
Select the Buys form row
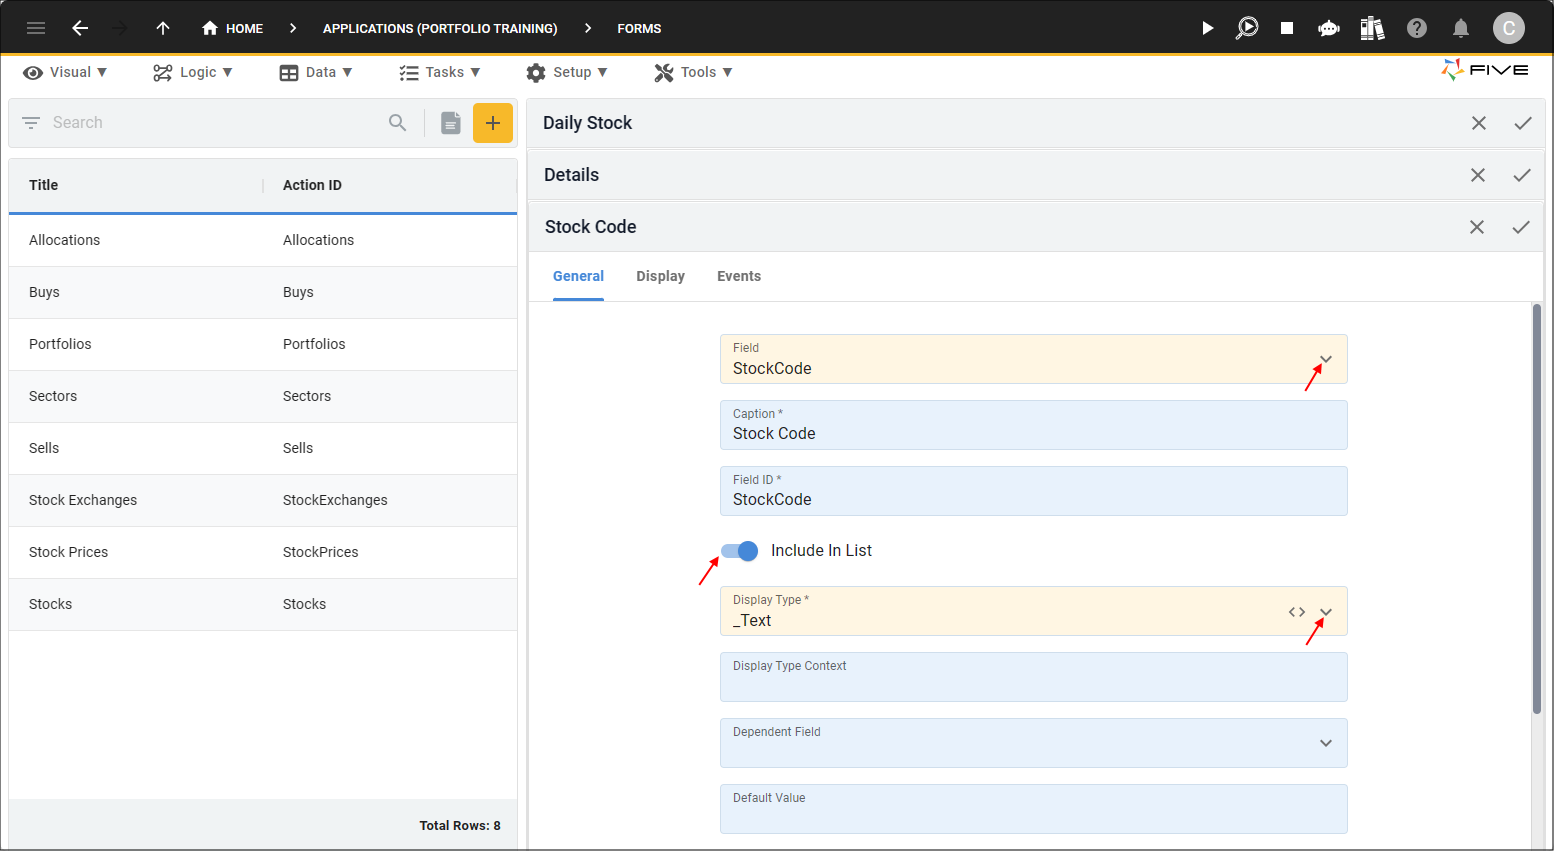pyautogui.click(x=263, y=292)
